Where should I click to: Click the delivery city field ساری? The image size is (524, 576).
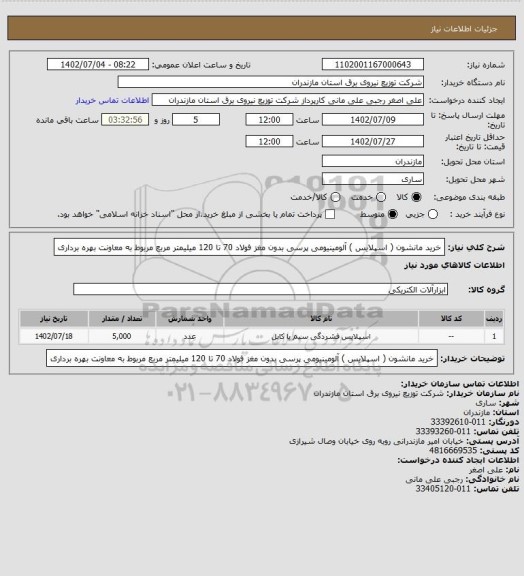[373, 179]
